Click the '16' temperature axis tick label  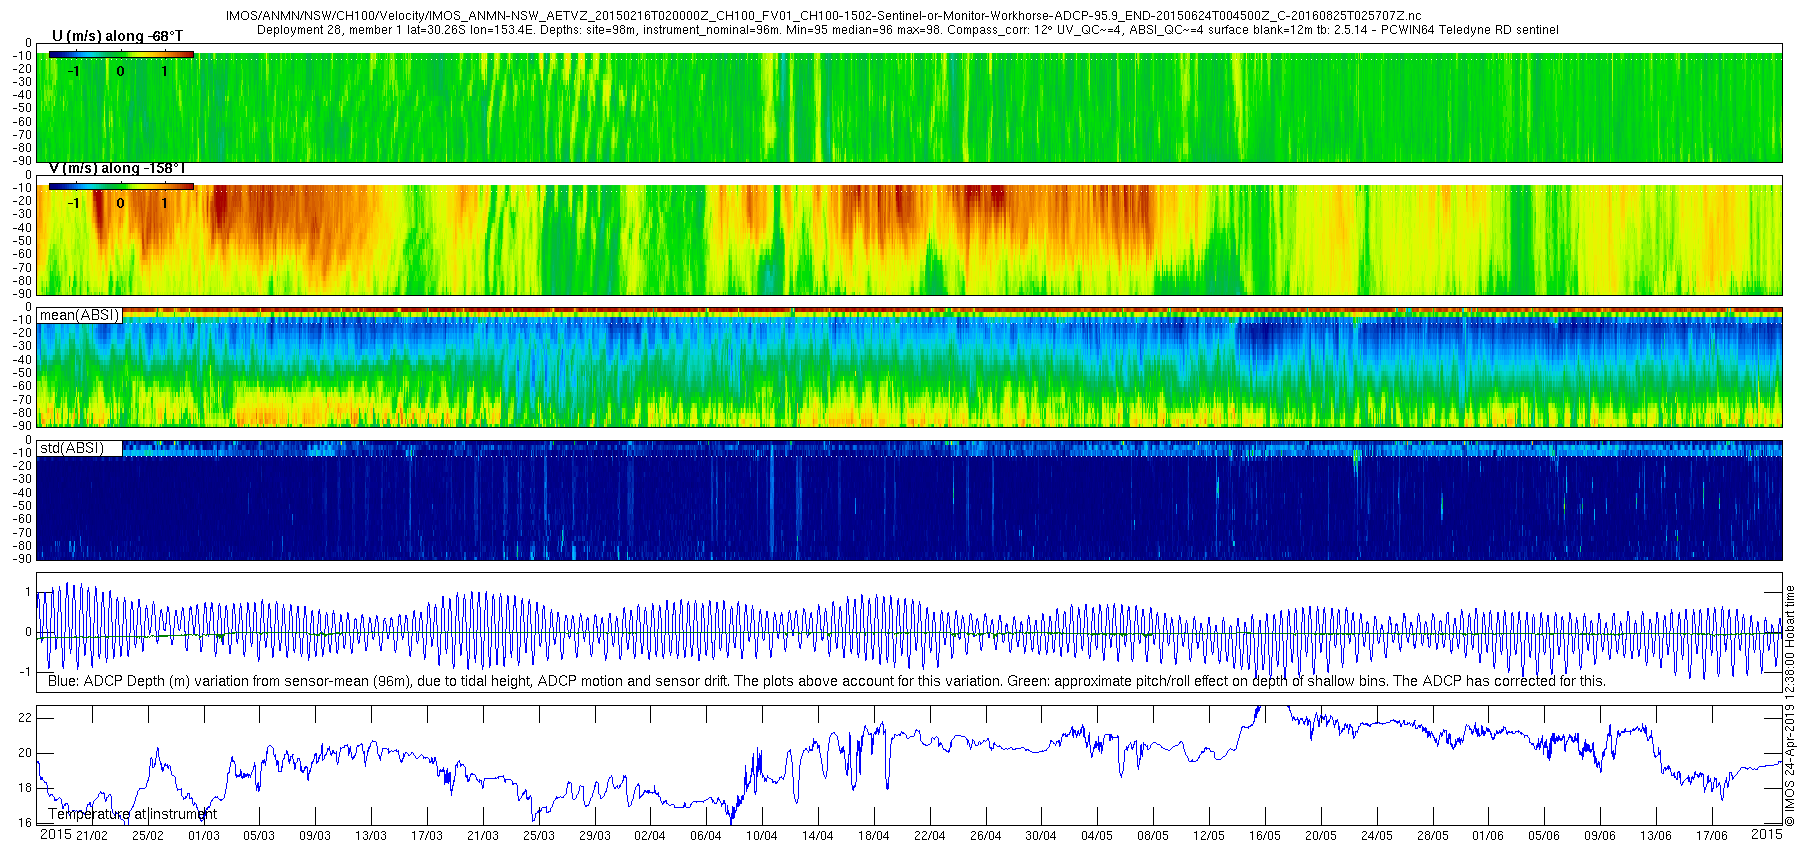26,823
